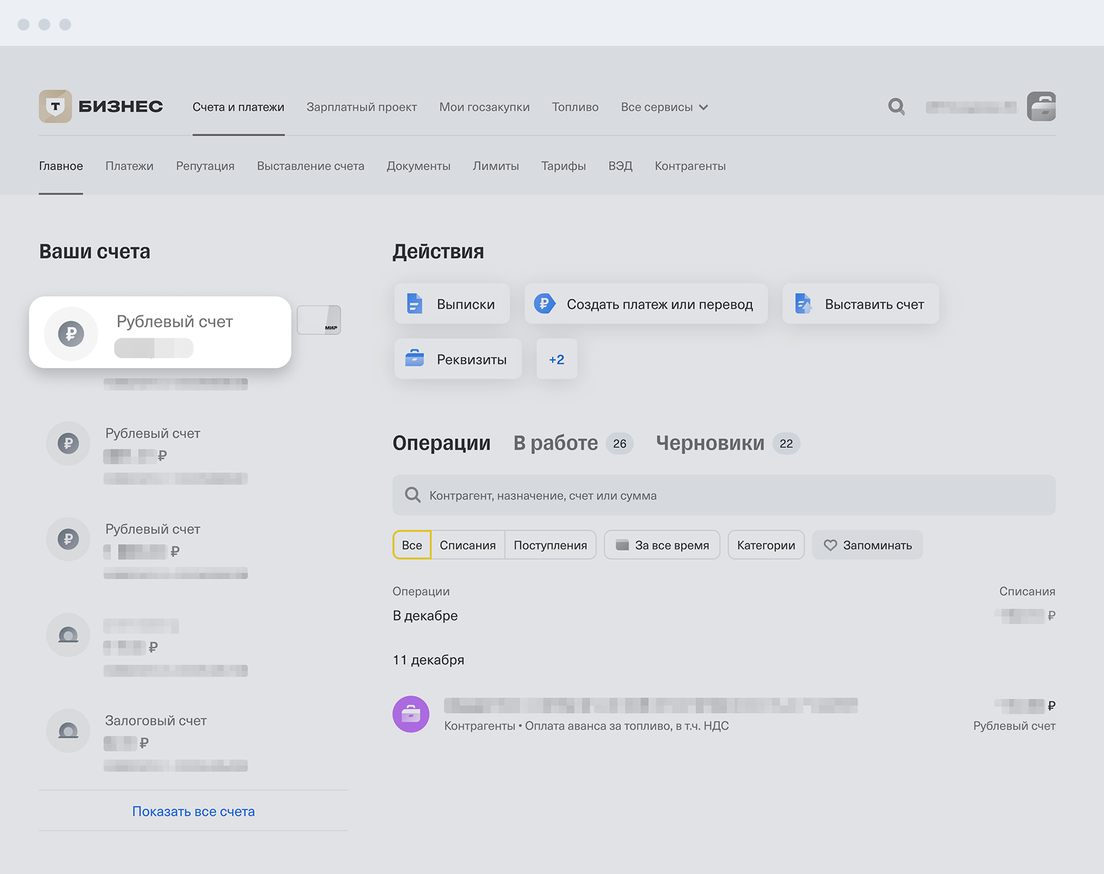Viewport: 1104px width, 874px height.
Task: Select the Поступления filter
Action: (550, 545)
